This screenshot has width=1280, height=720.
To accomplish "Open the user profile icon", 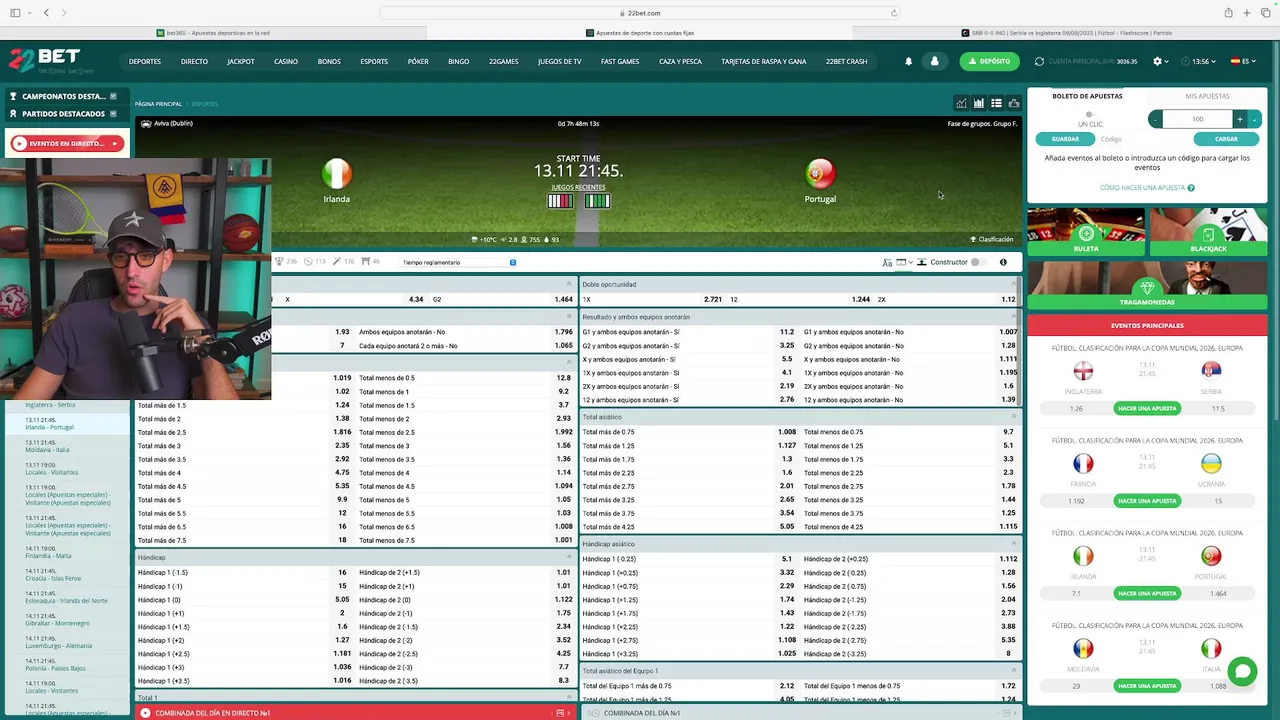I will tap(935, 61).
